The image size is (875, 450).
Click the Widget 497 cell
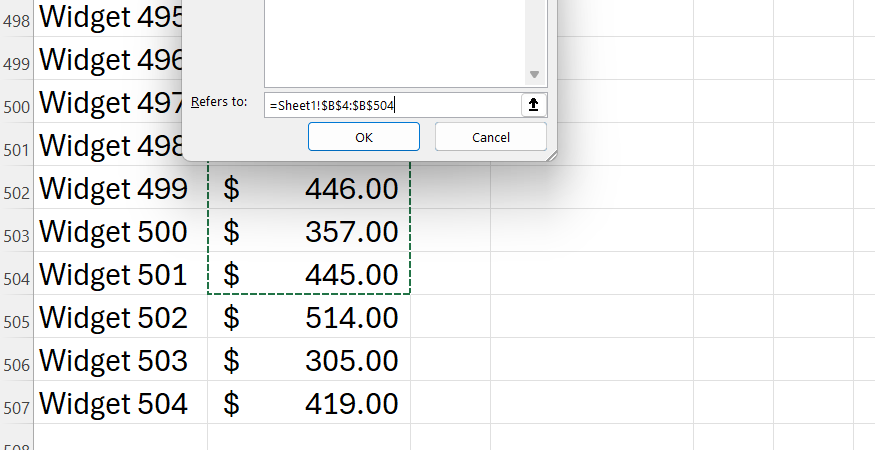pyautogui.click(x=108, y=102)
